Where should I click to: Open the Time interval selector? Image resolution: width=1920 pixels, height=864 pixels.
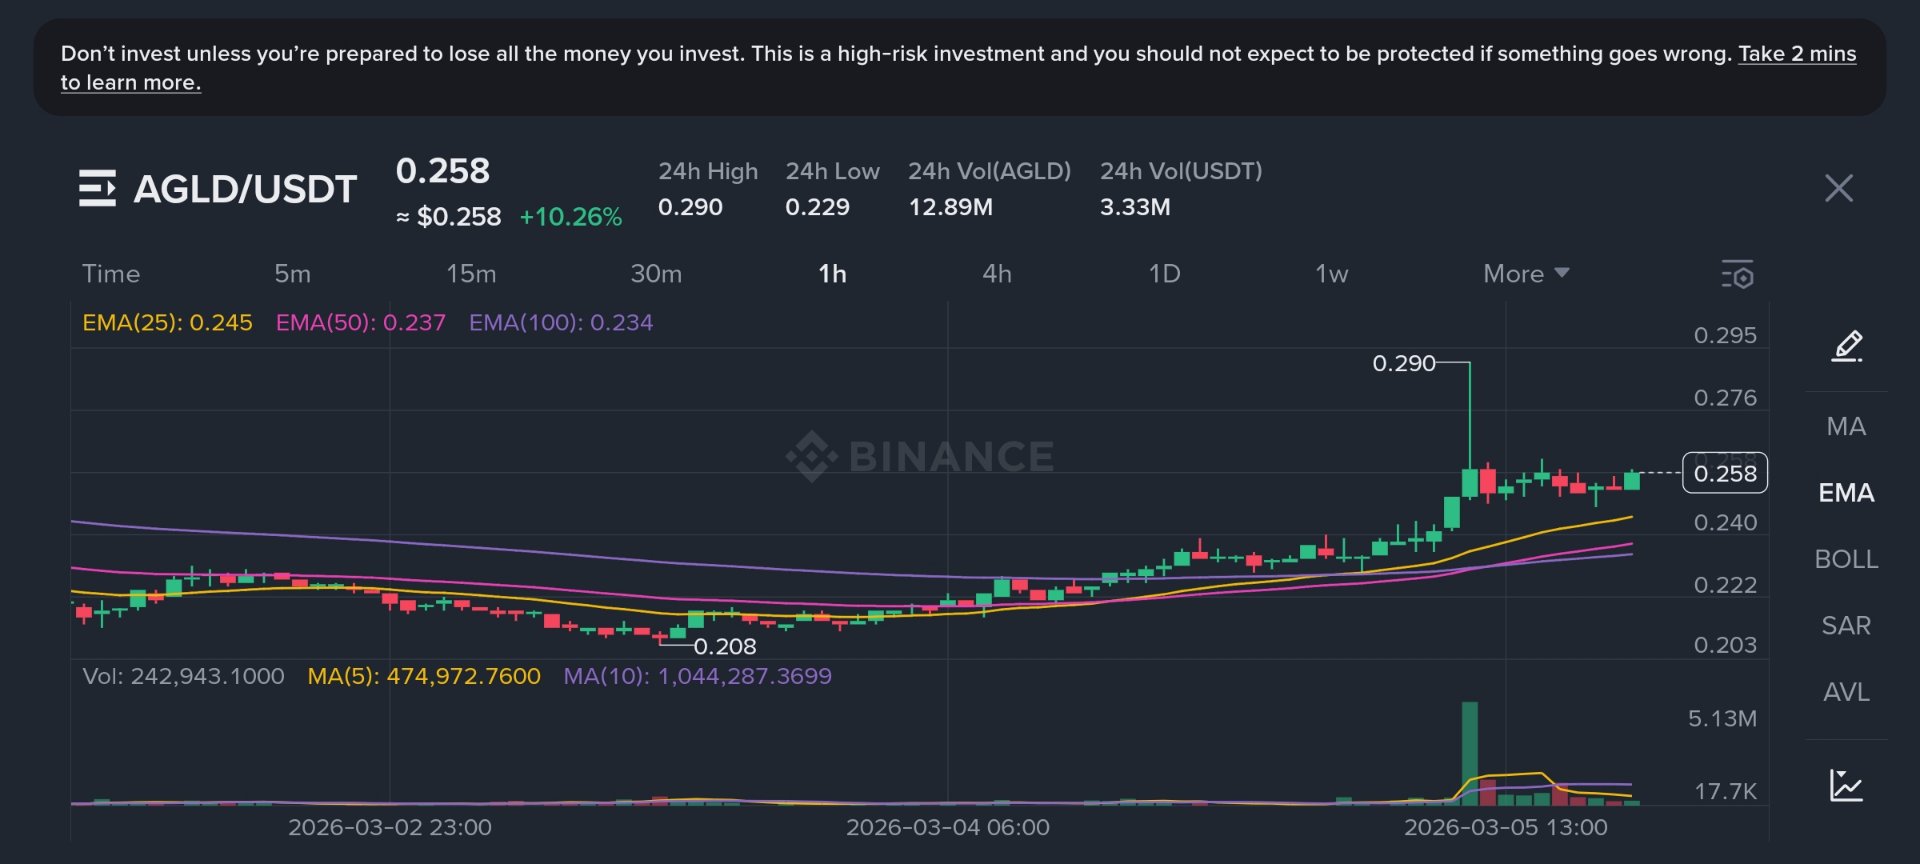click(112, 273)
